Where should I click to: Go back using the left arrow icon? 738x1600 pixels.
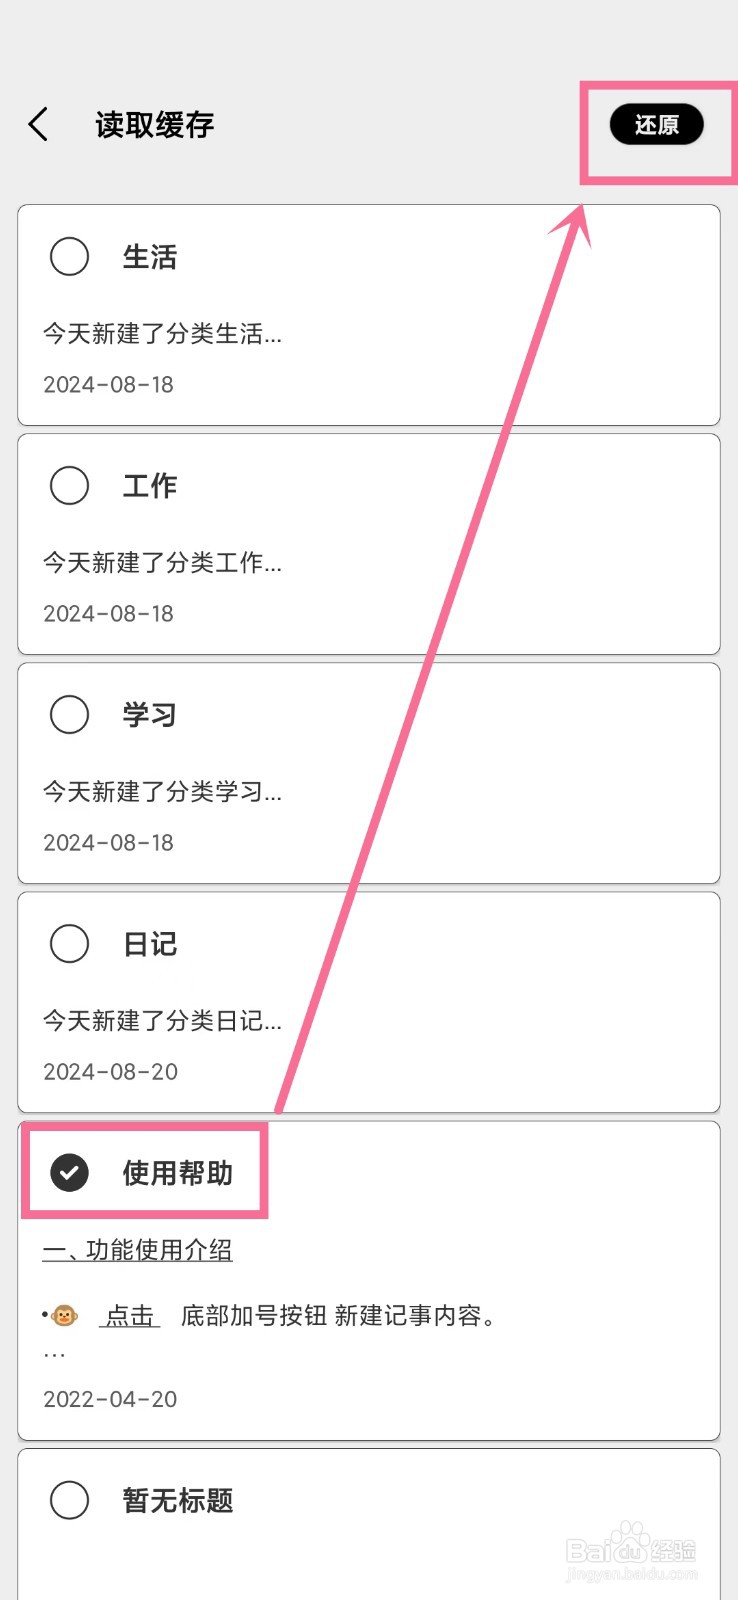(38, 125)
